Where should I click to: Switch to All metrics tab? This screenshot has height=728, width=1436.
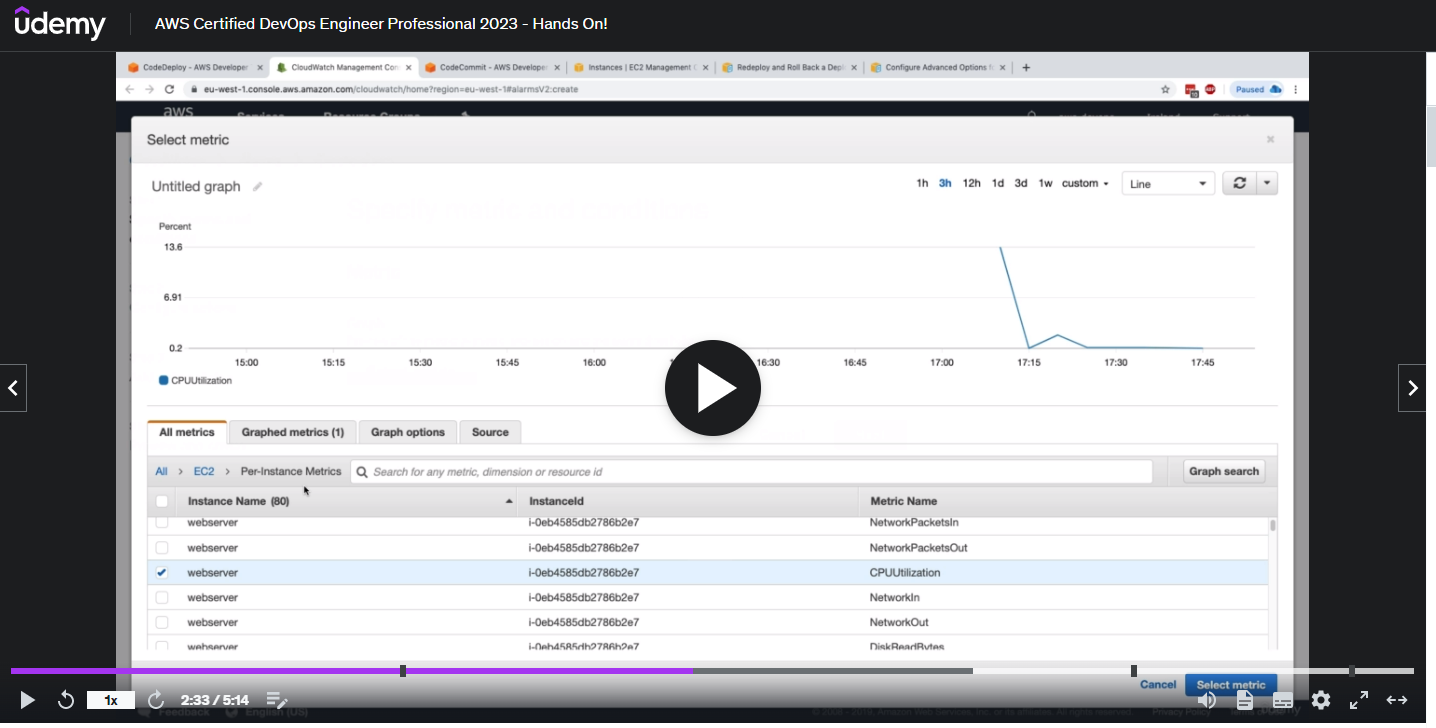(187, 432)
